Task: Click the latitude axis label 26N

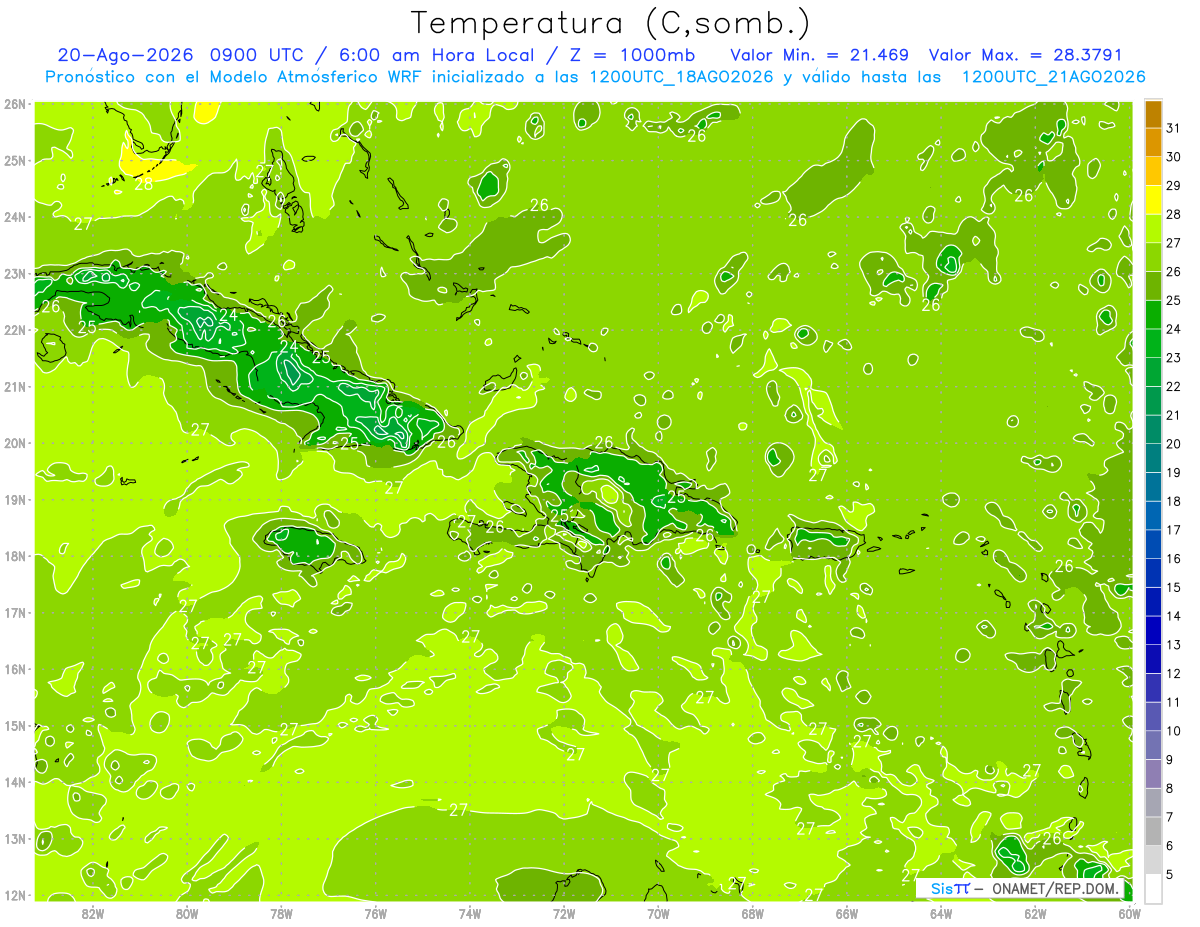Action: click(x=15, y=104)
